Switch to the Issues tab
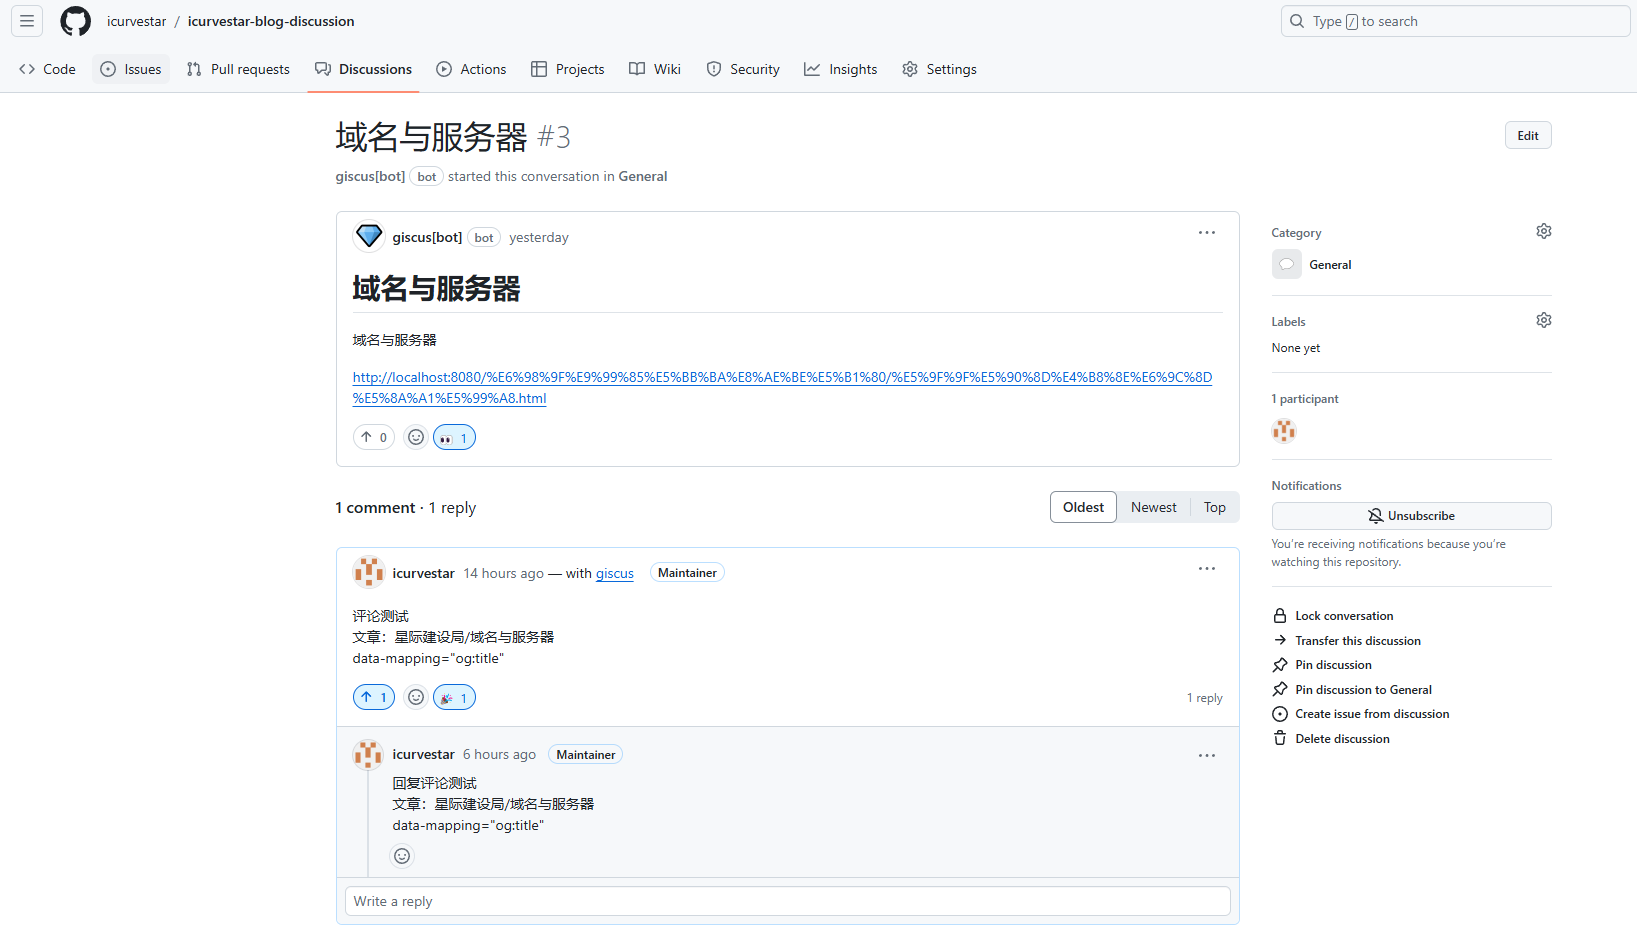 (131, 69)
